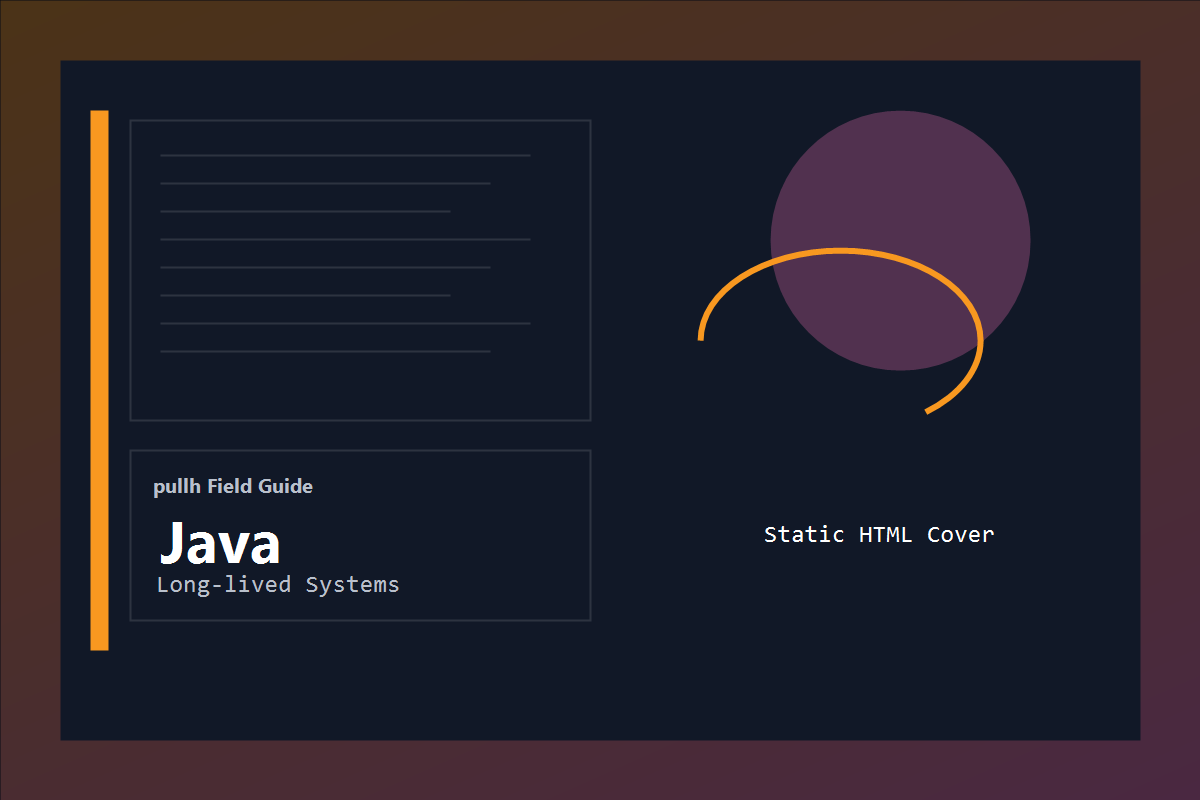Click the "Static HTML Cover" caption
The width and height of the screenshot is (1200, 800).
(879, 535)
